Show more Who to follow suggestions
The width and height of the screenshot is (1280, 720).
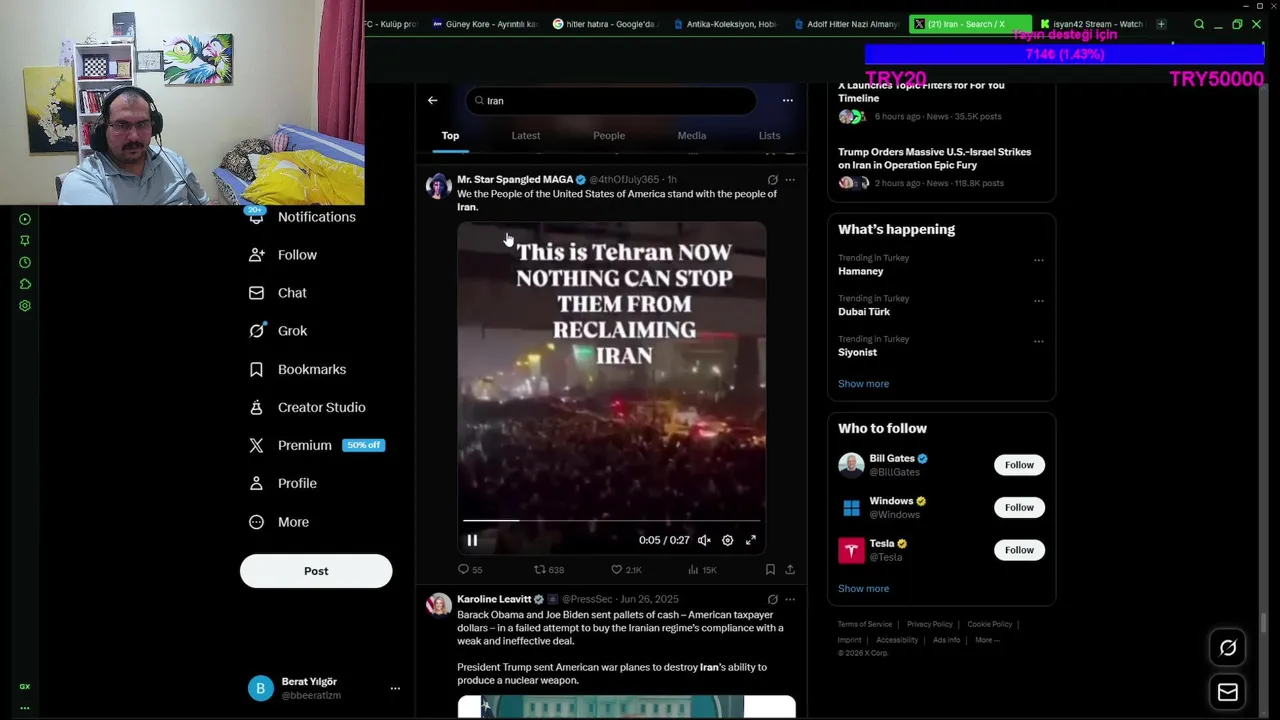click(863, 589)
